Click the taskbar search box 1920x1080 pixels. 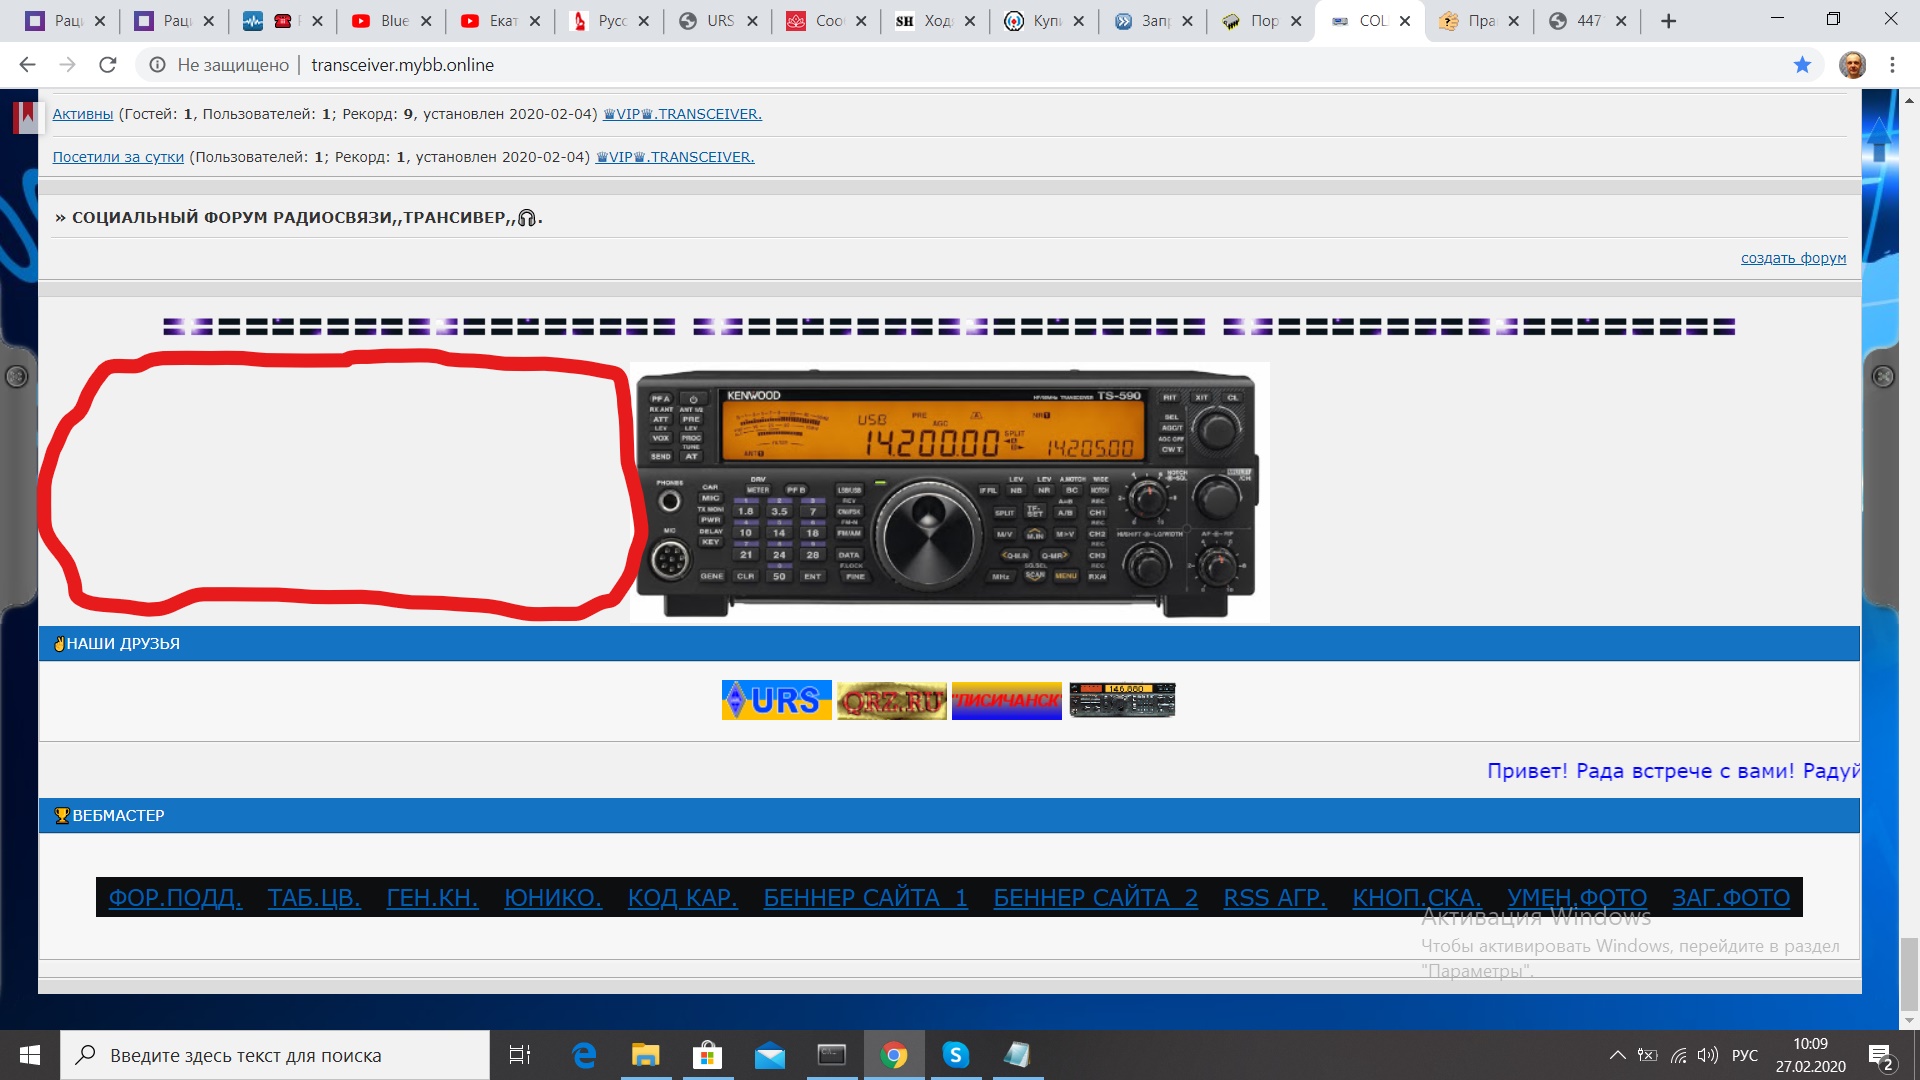(275, 1055)
